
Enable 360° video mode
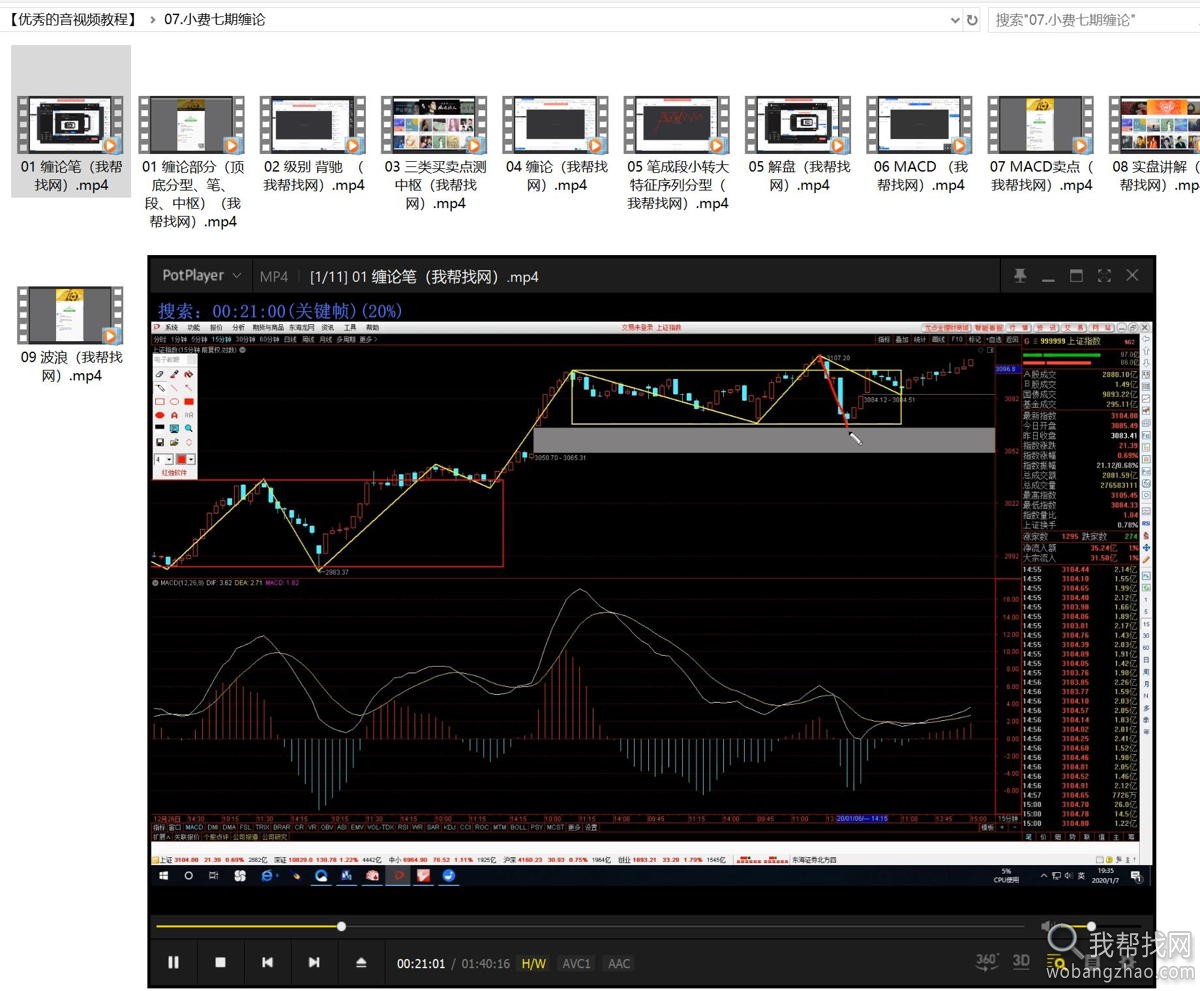(987, 961)
